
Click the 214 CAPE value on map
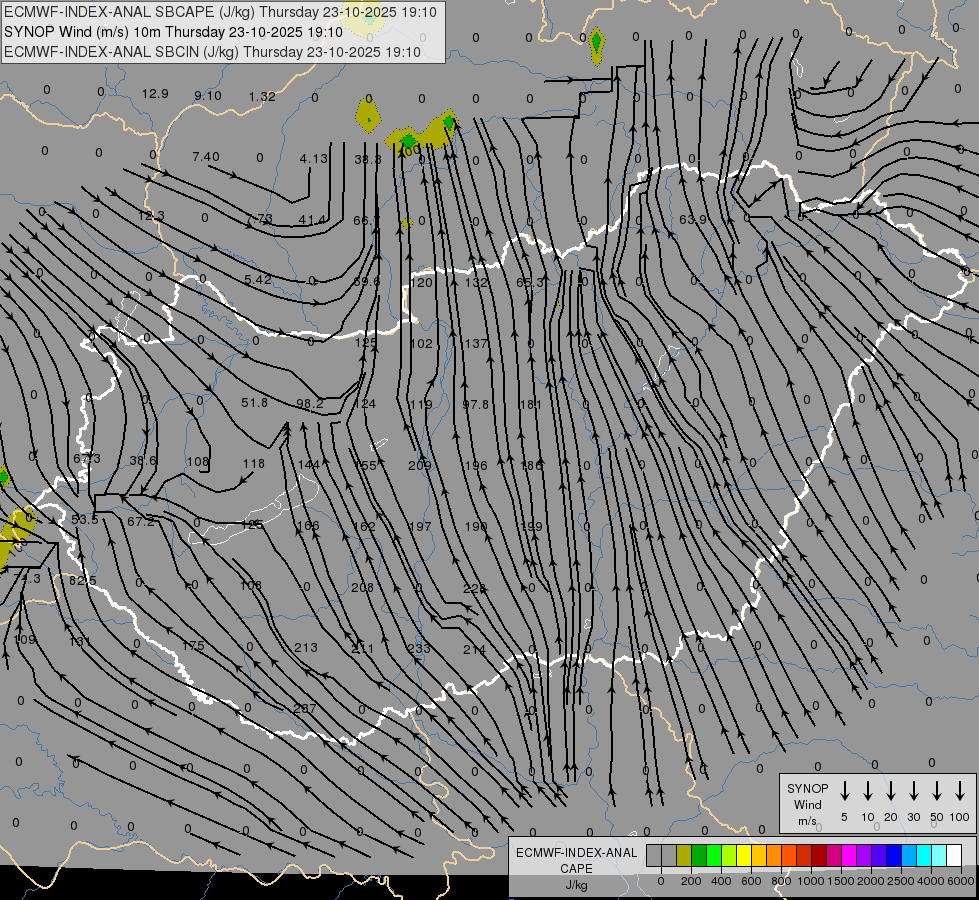475,650
